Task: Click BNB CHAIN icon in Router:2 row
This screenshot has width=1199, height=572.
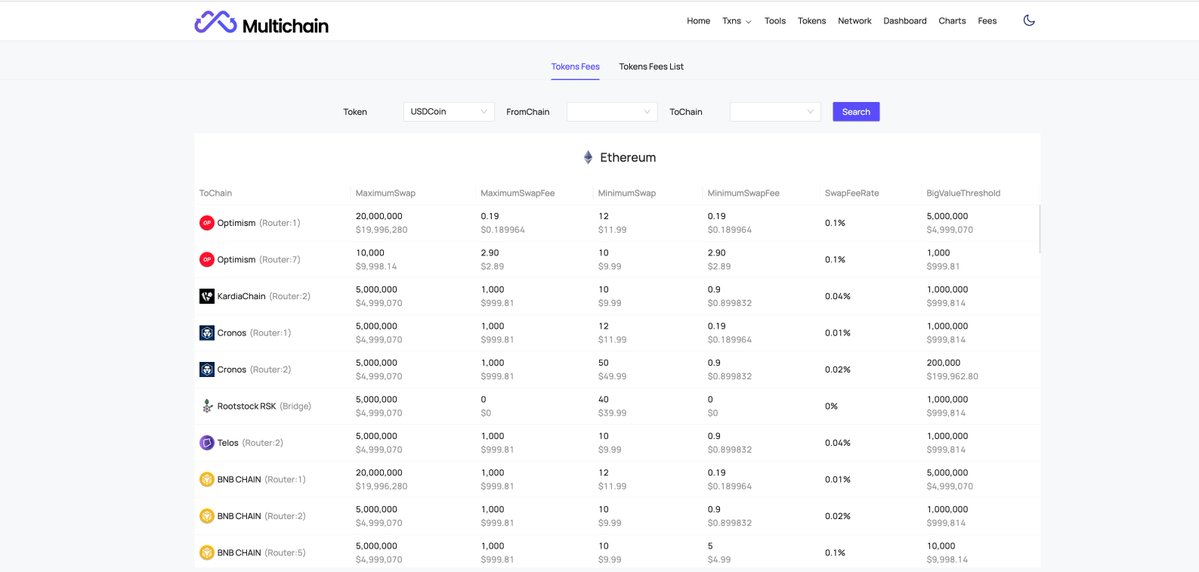Action: click(x=206, y=516)
